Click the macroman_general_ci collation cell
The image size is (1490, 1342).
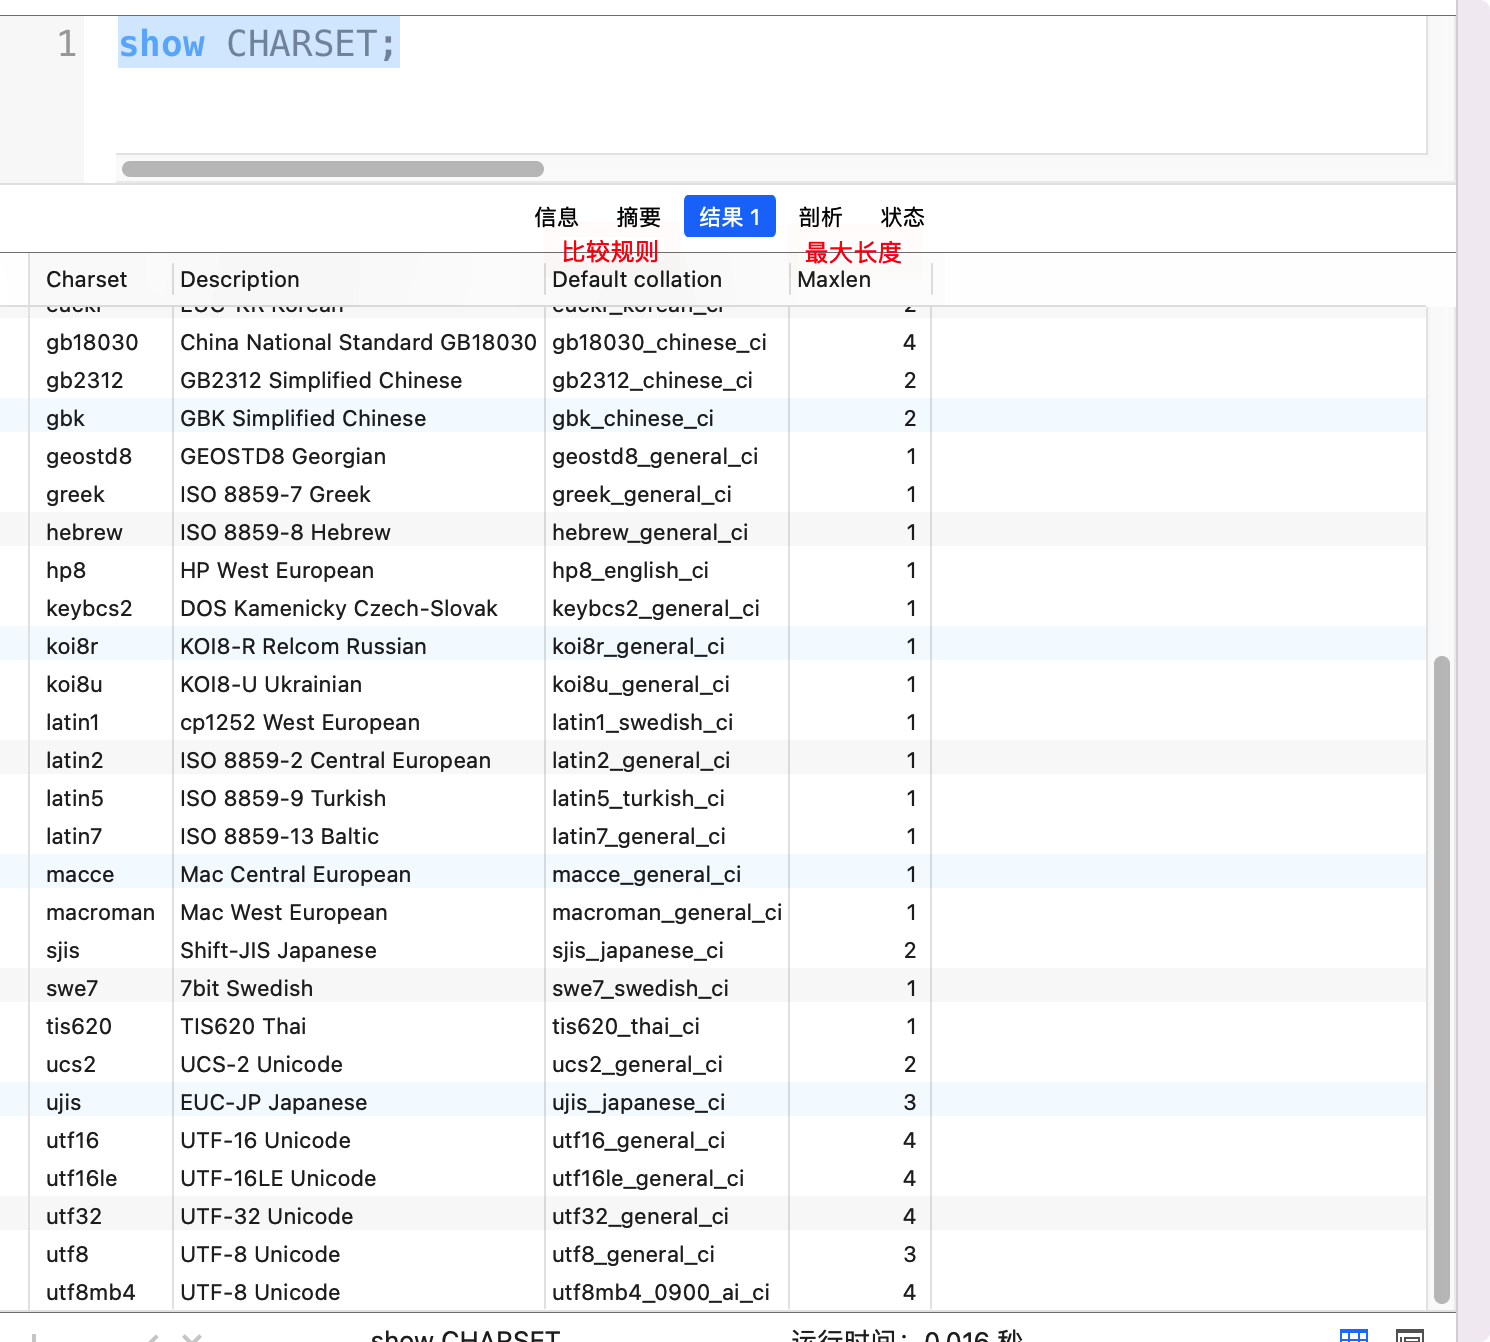pyautogui.click(x=667, y=912)
